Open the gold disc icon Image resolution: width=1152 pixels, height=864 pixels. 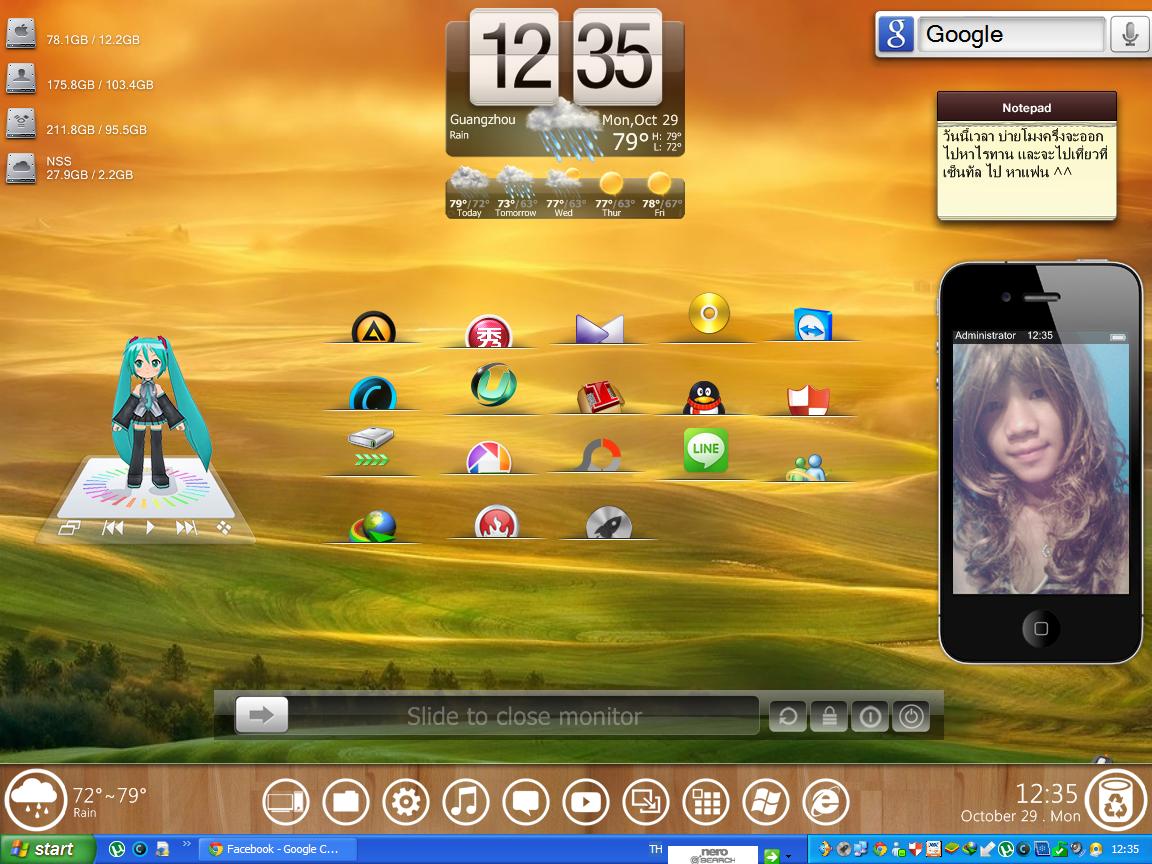pos(709,314)
